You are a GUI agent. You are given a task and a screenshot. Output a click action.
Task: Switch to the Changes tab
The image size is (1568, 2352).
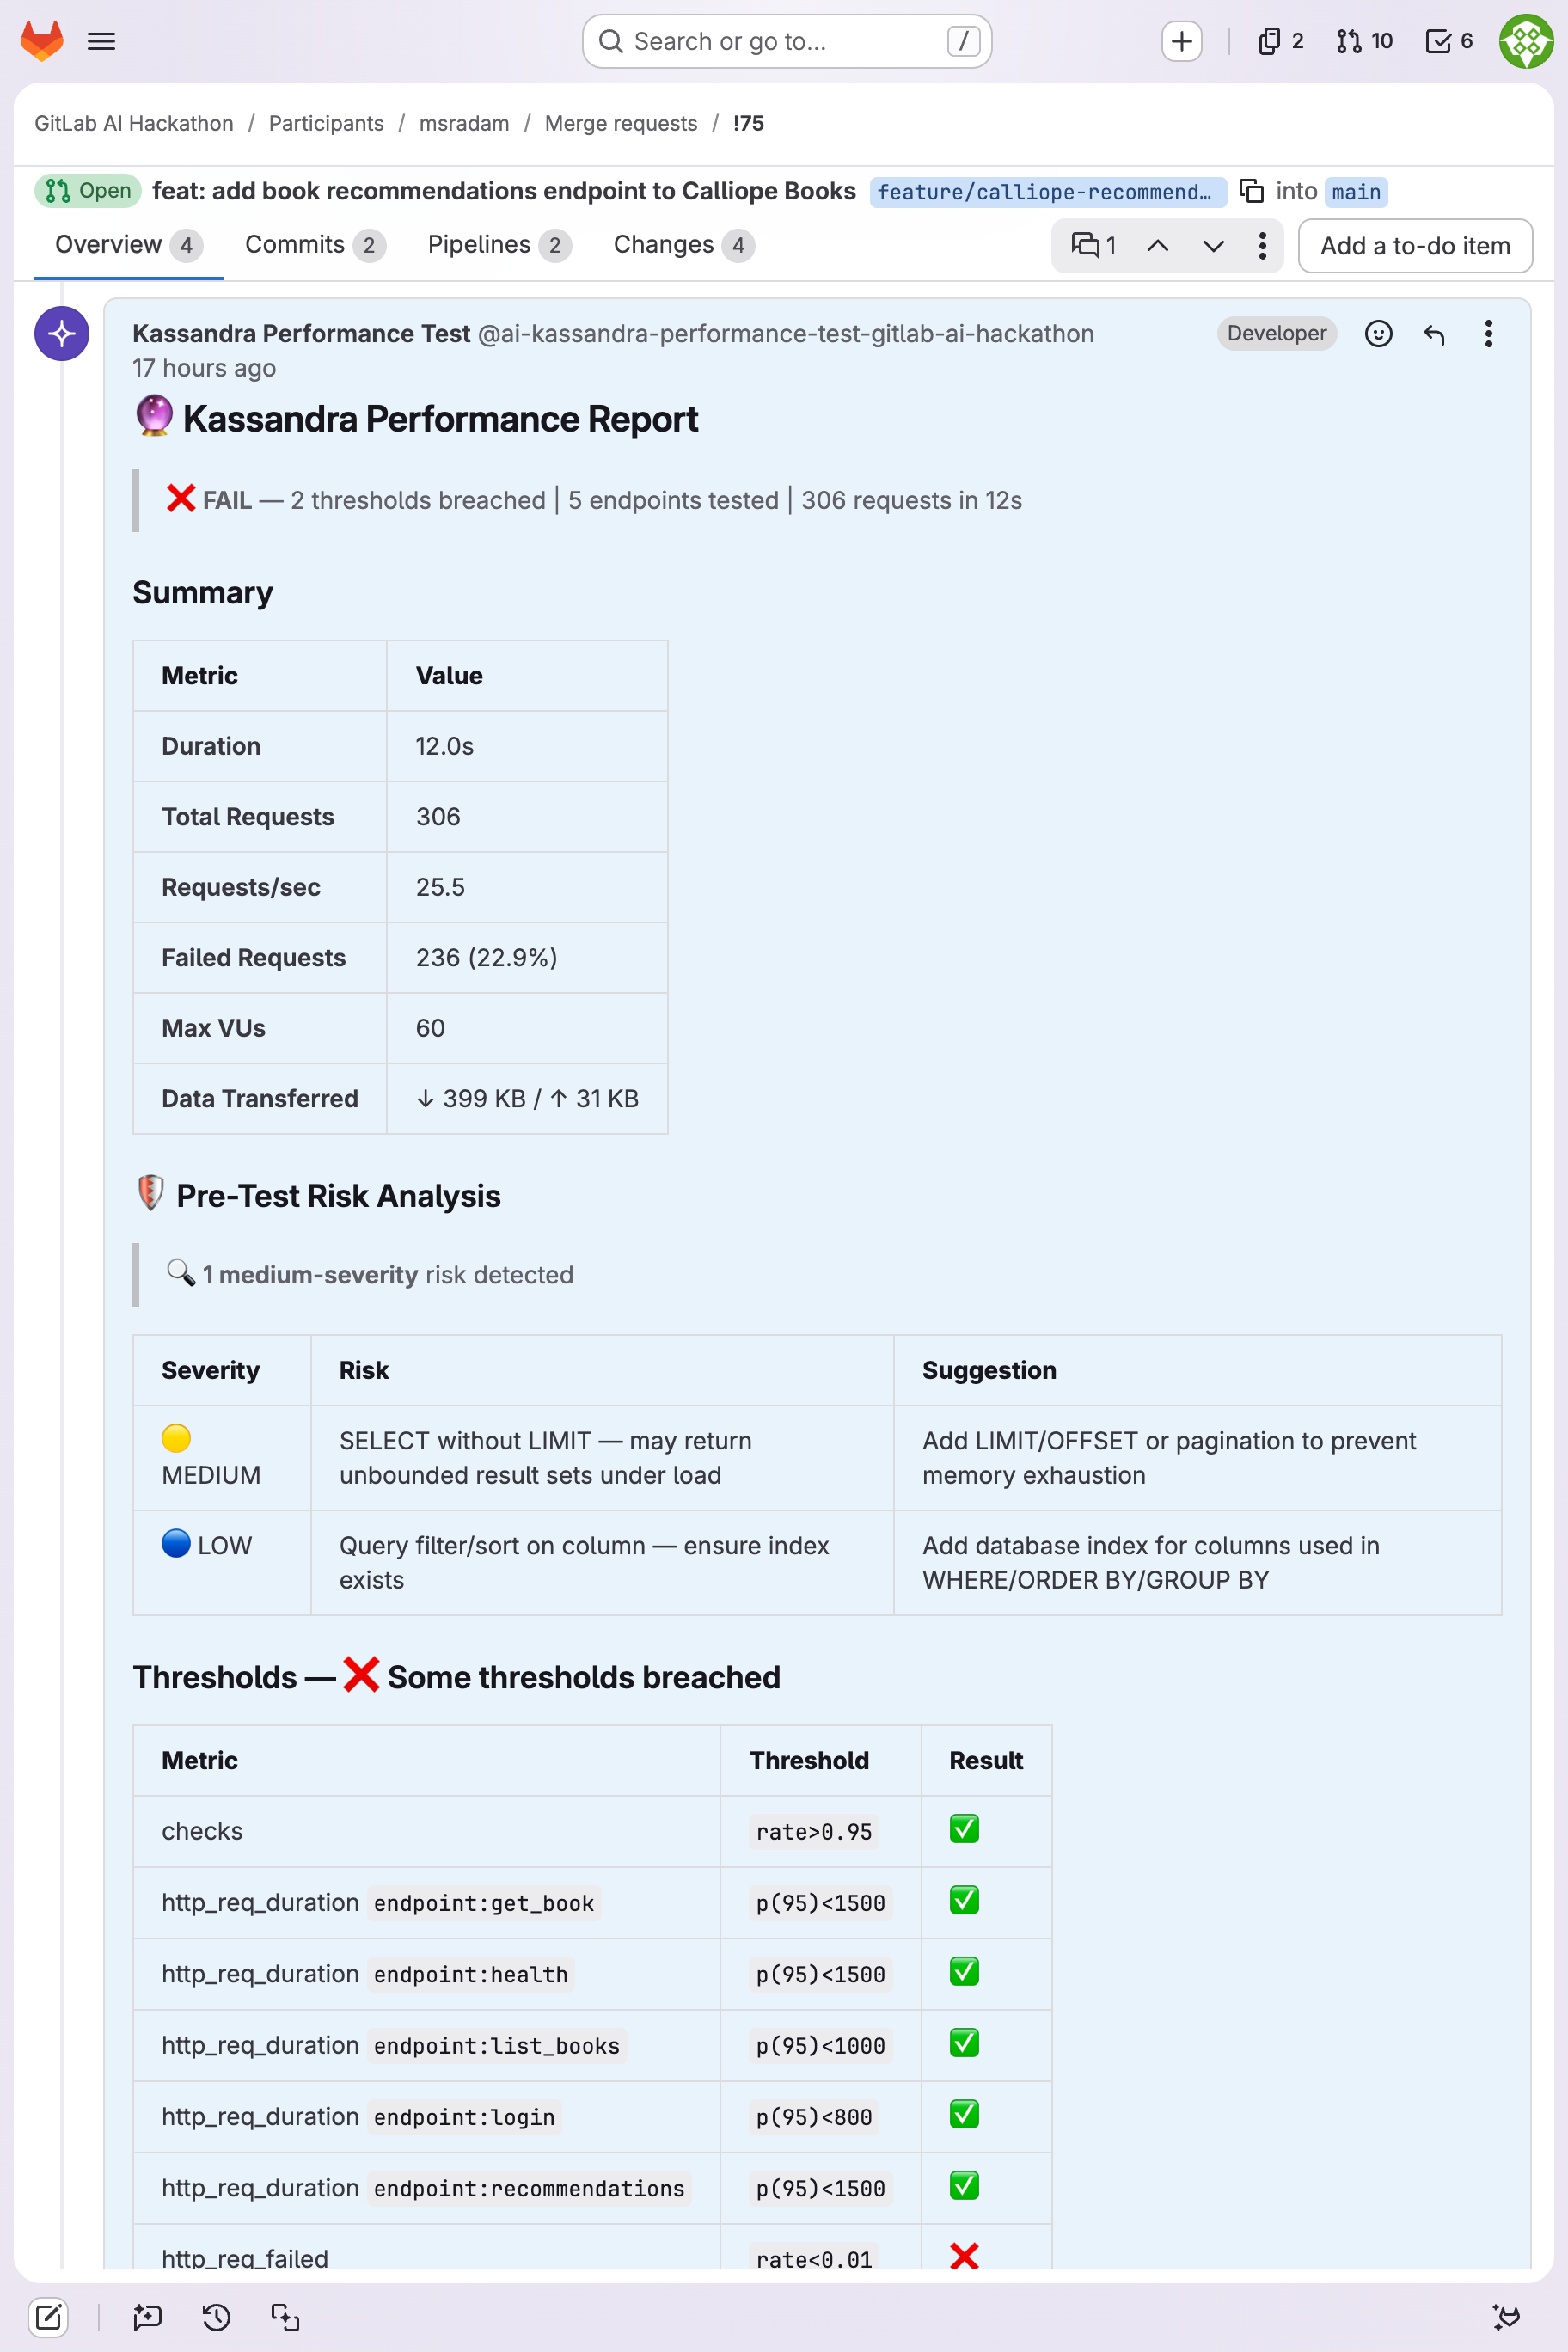684,245
